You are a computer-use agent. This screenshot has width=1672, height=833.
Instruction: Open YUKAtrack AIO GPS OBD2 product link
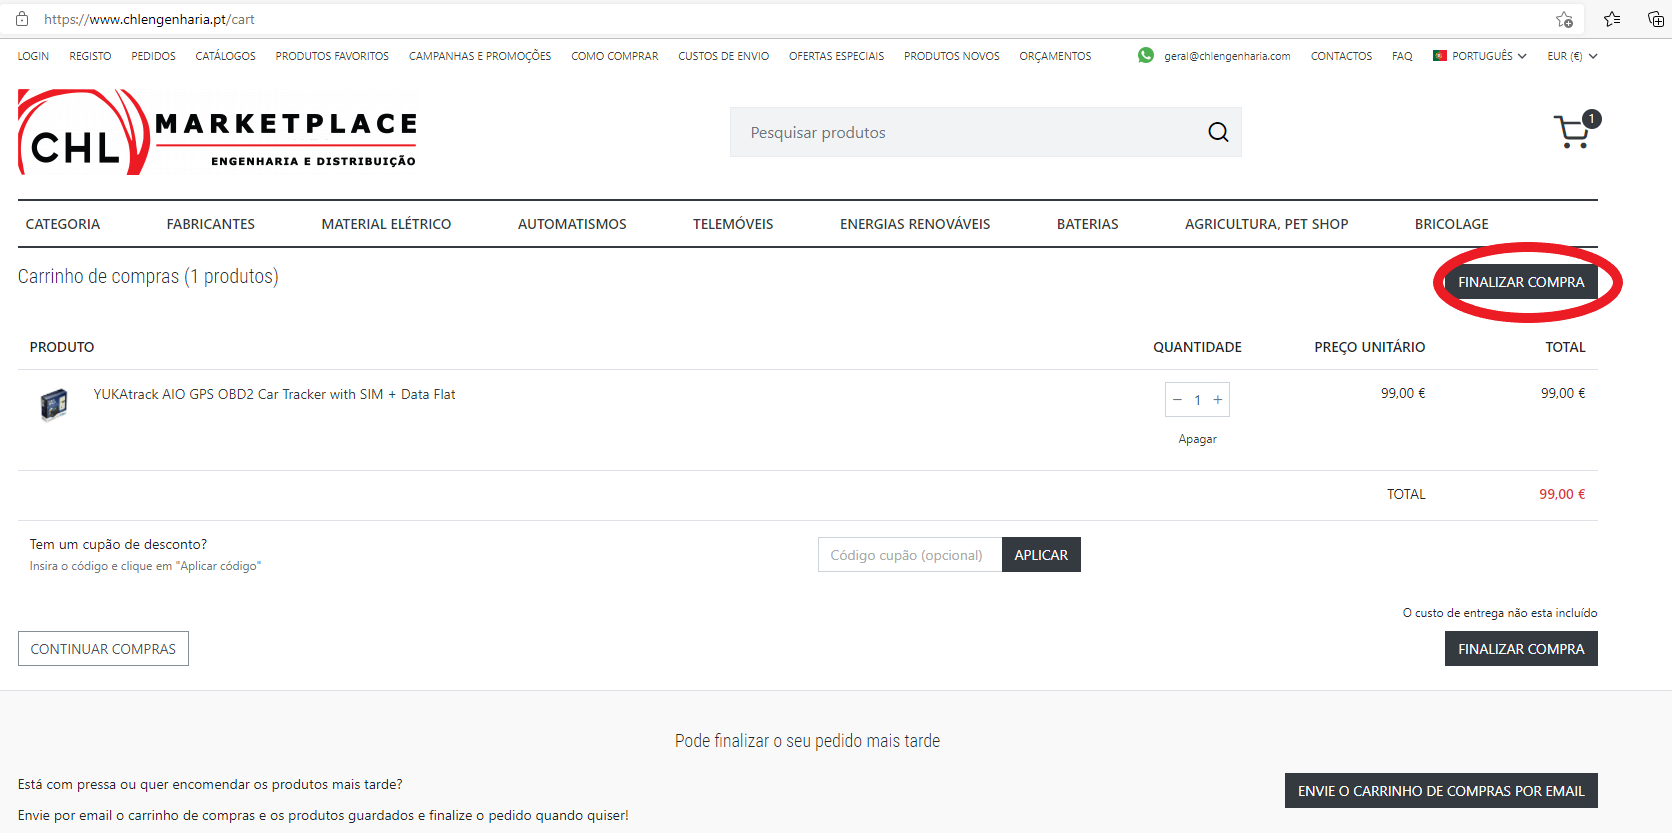[x=274, y=394]
